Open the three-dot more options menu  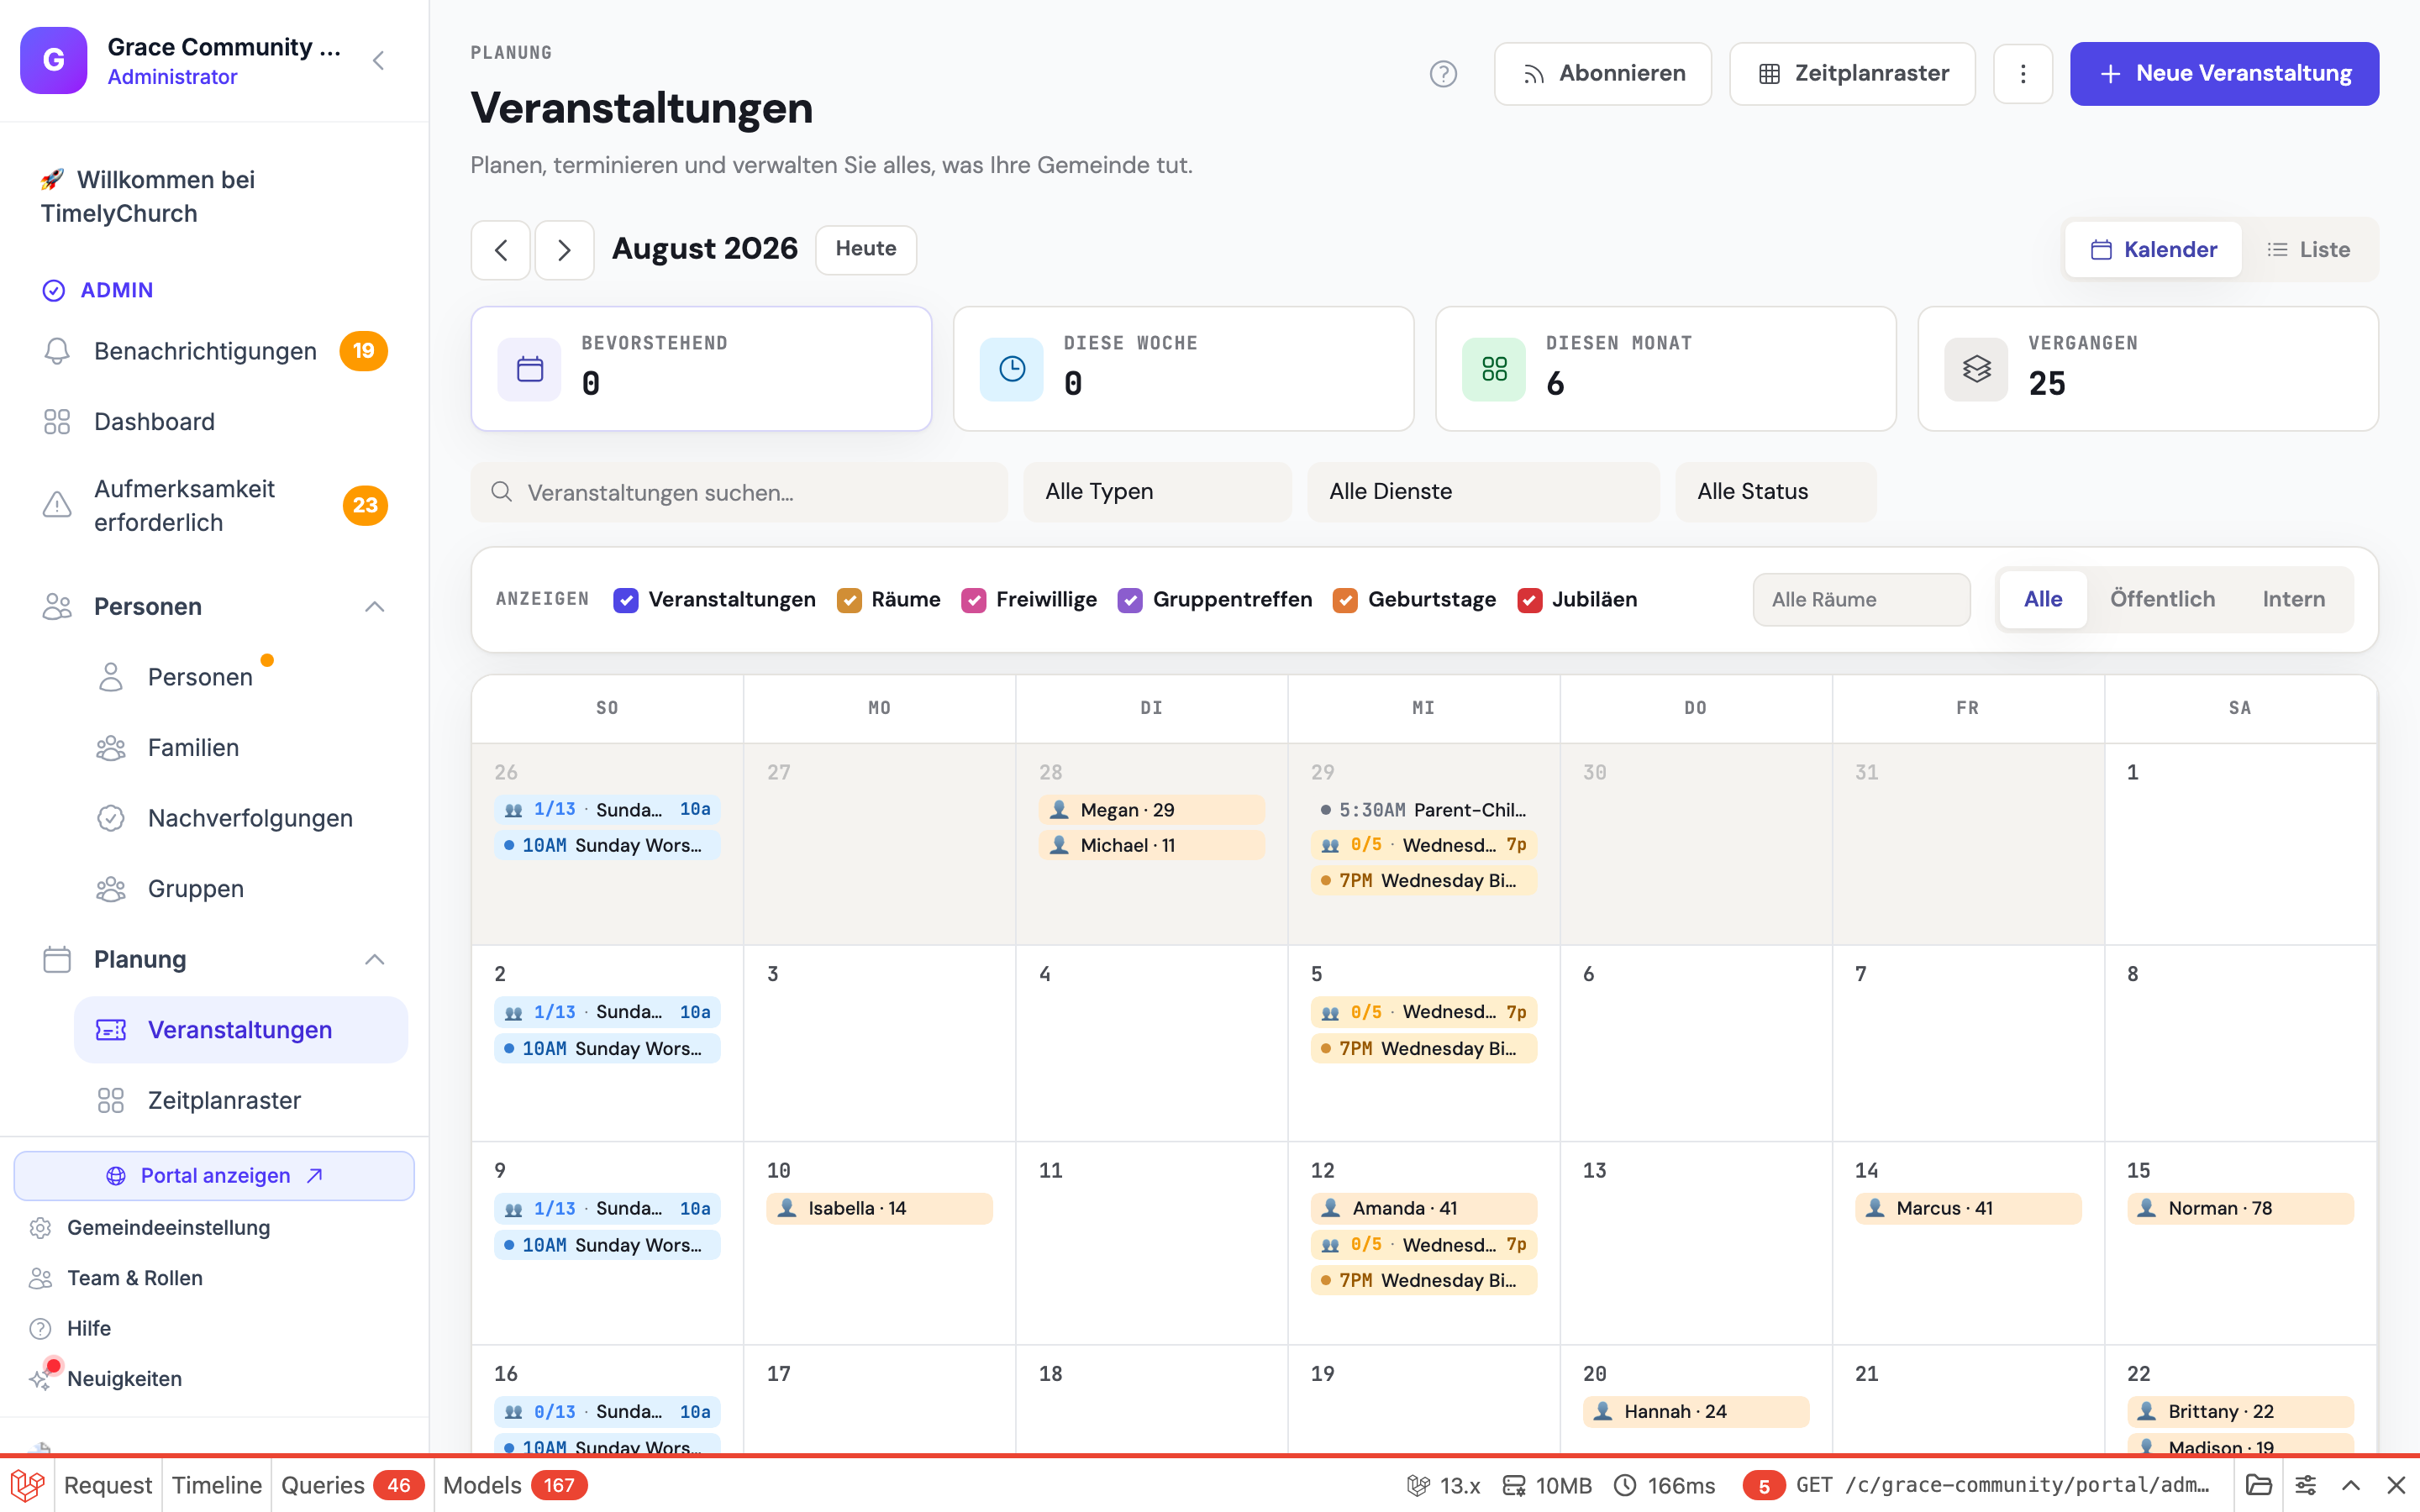(x=2022, y=74)
